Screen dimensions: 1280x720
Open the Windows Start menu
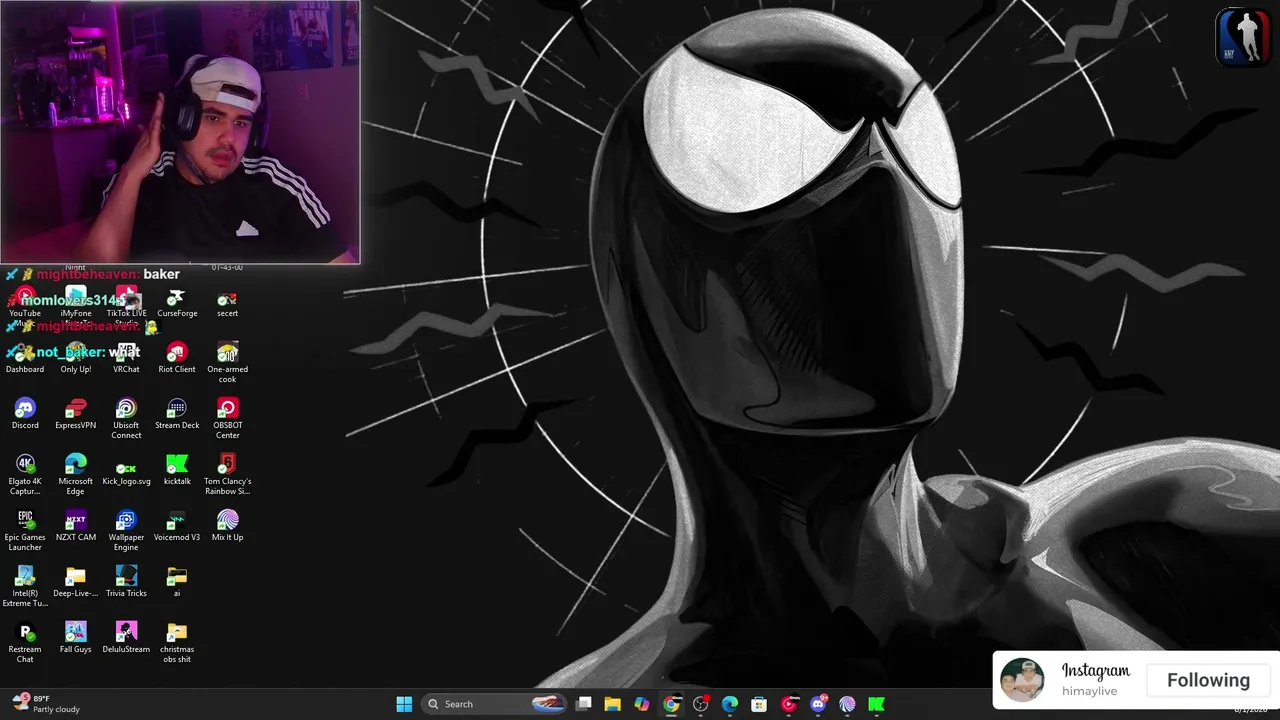(x=404, y=704)
